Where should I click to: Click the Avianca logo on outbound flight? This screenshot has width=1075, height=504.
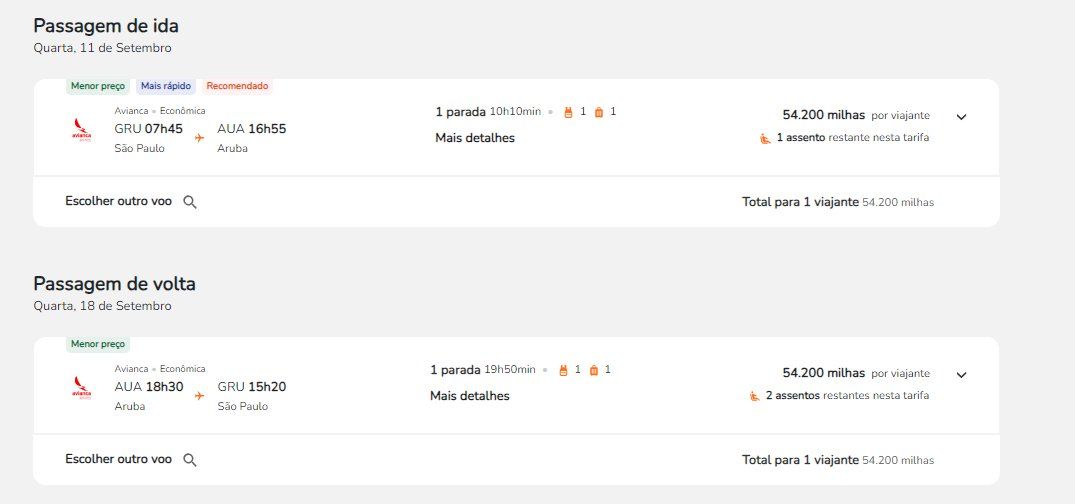click(82, 129)
